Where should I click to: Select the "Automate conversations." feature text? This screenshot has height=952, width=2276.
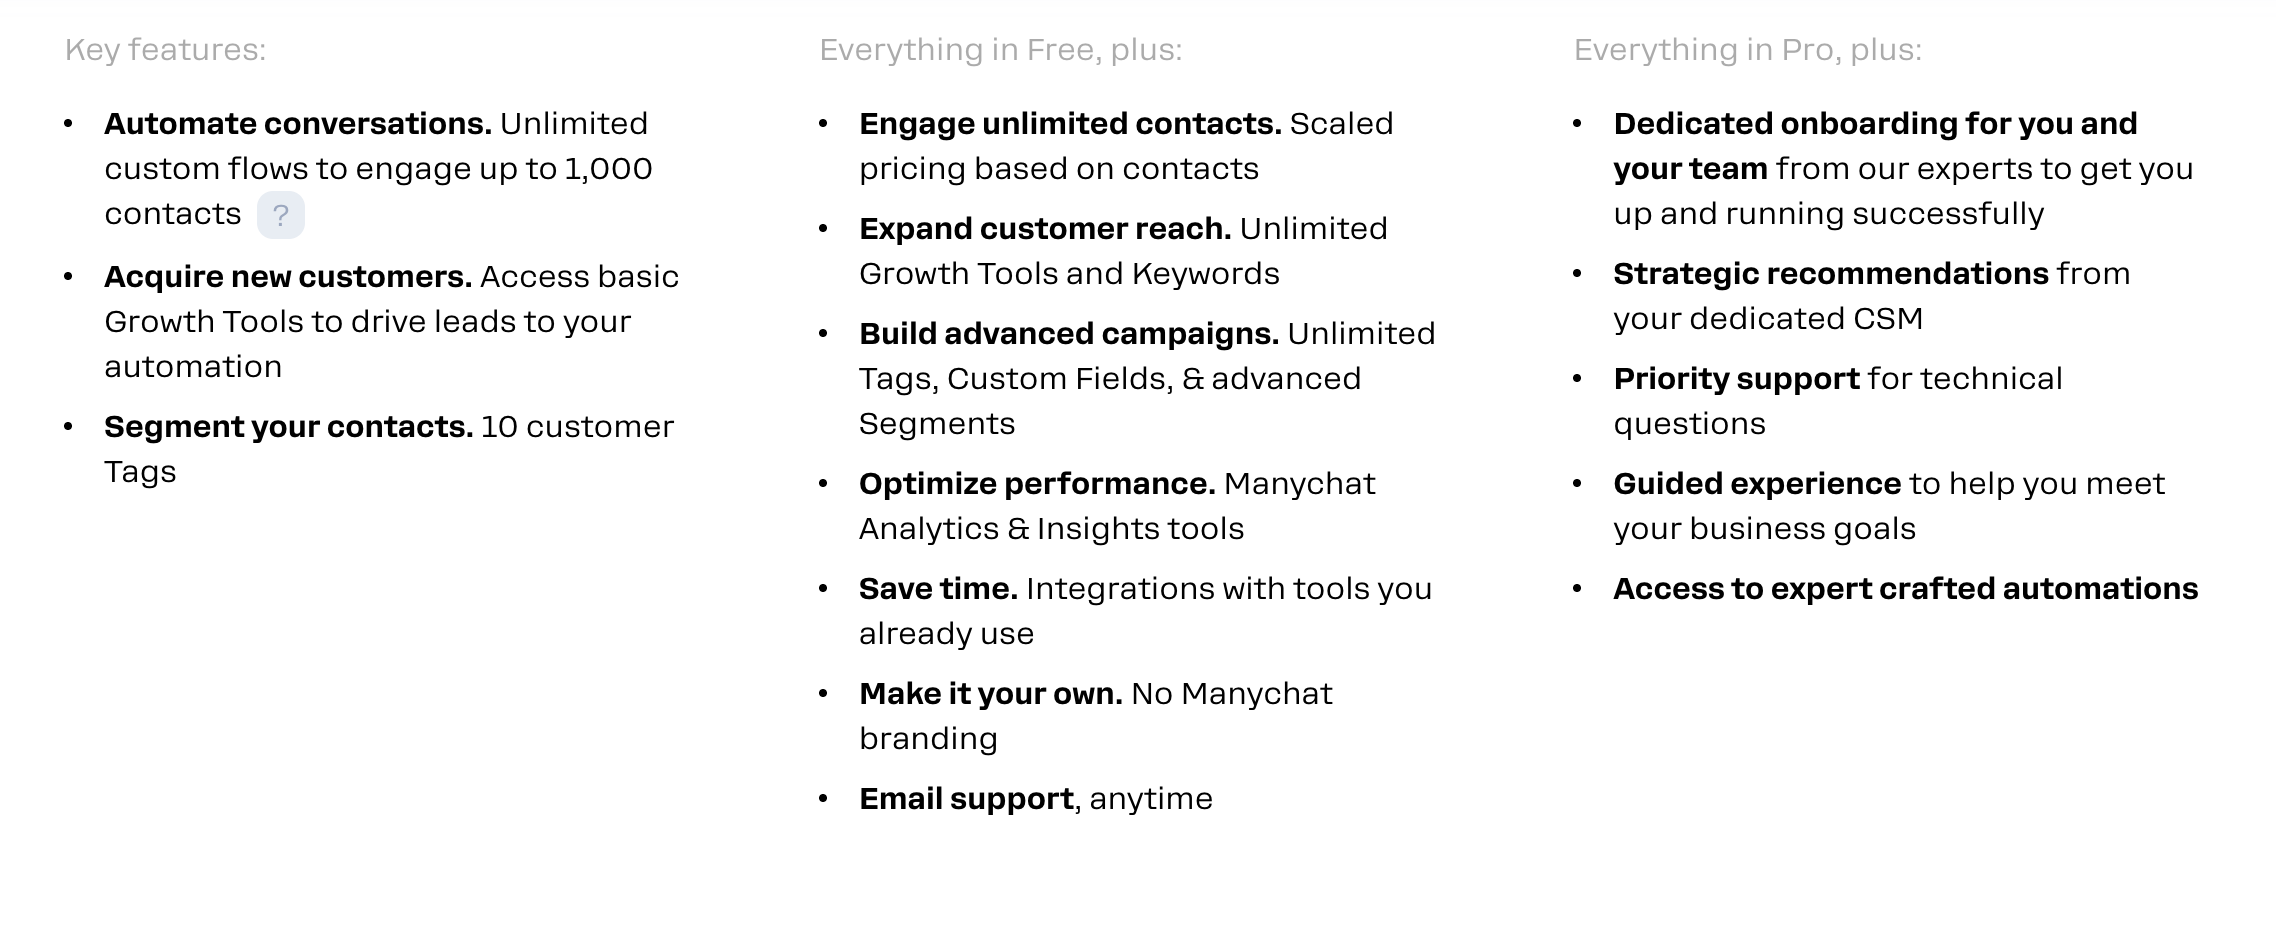point(298,124)
